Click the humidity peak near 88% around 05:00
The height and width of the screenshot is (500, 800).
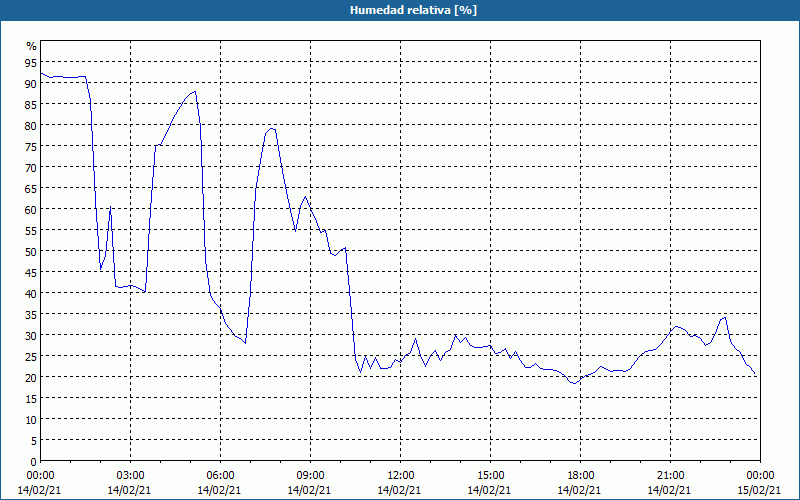click(195, 92)
